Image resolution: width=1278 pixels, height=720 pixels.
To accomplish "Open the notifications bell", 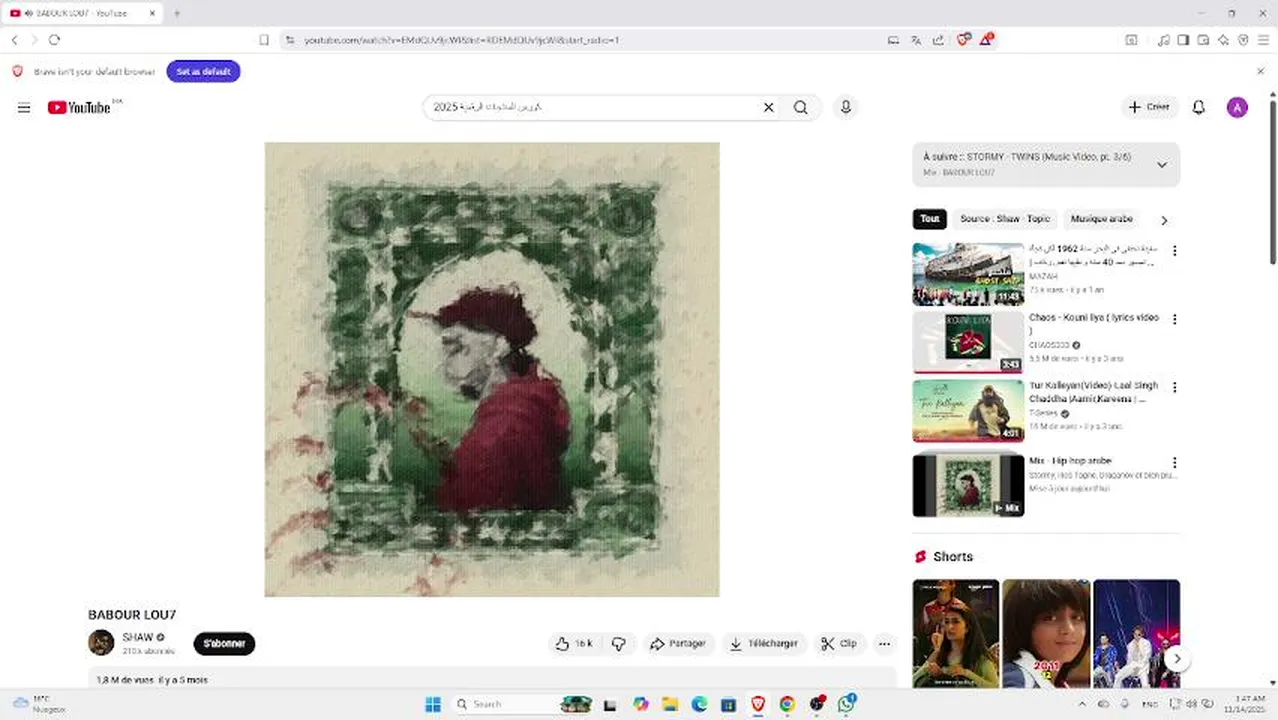I will point(1198,108).
